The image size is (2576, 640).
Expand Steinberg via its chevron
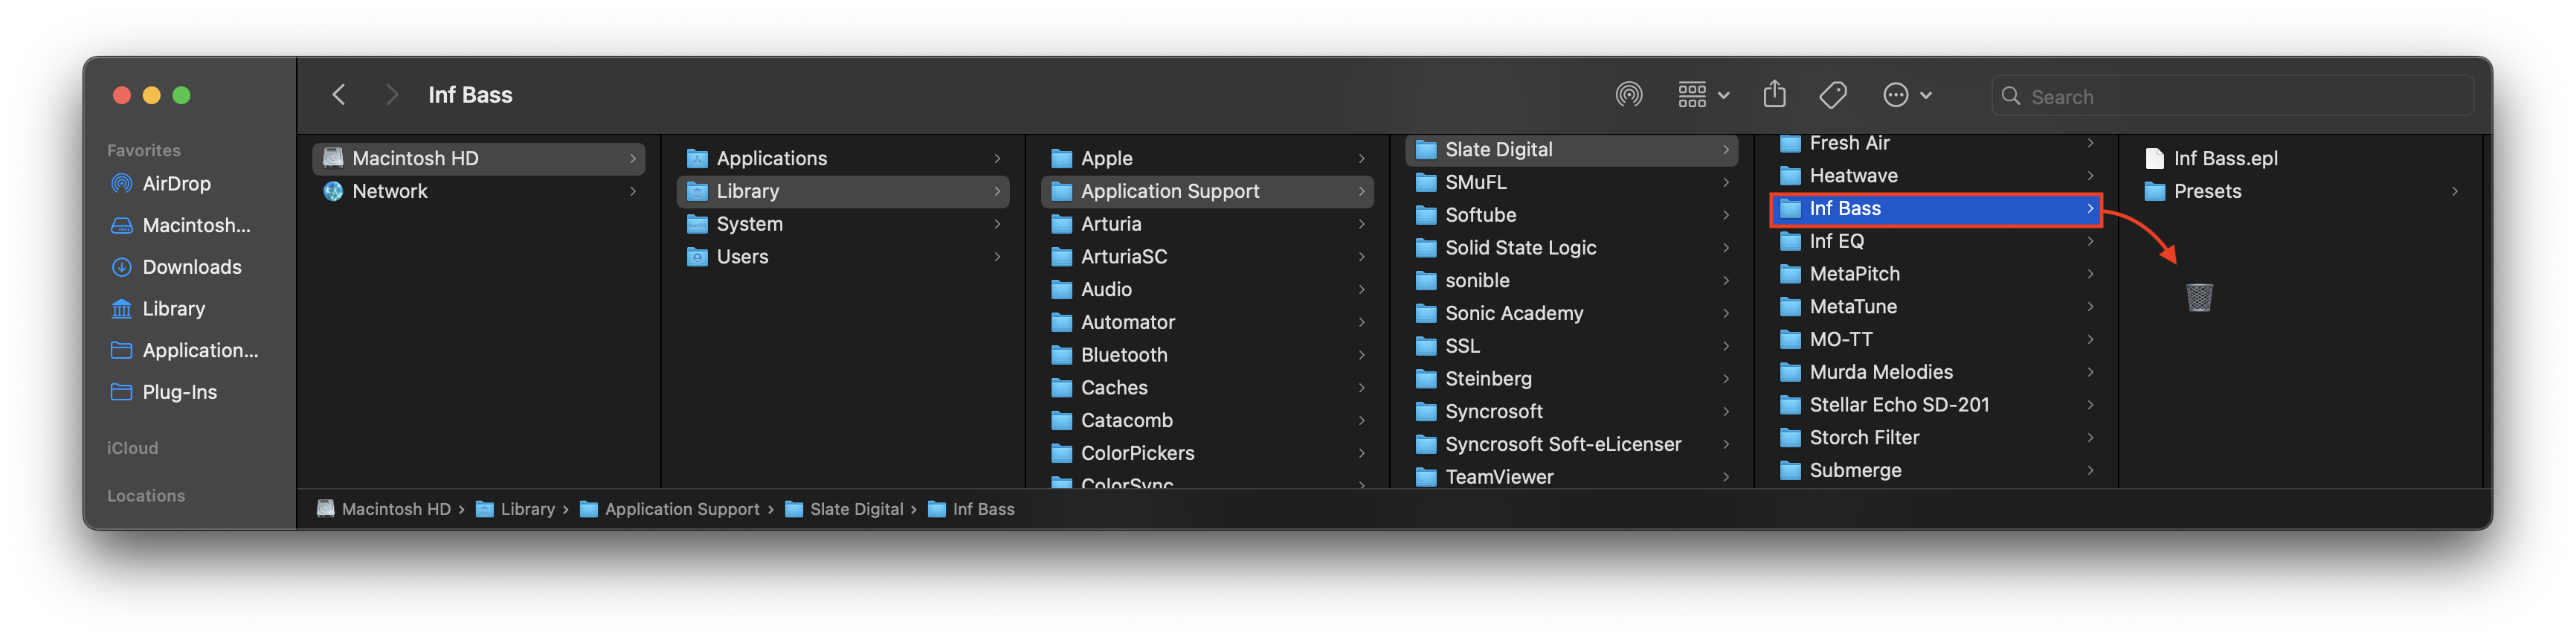1725,379
